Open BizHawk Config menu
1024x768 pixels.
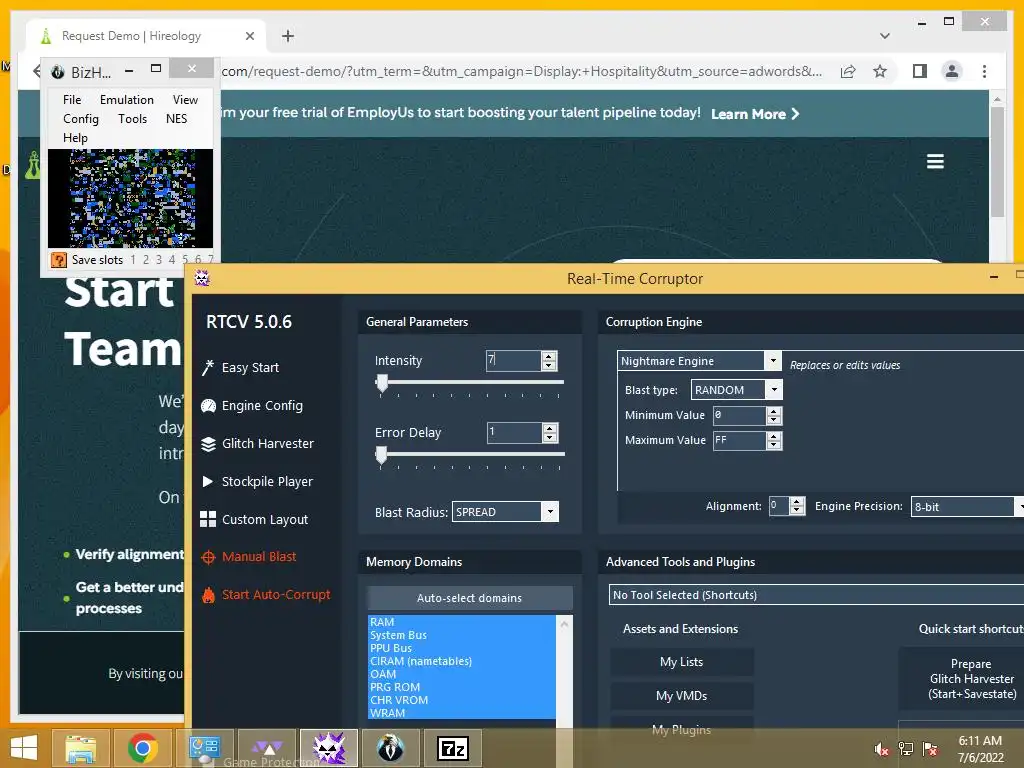coord(81,119)
